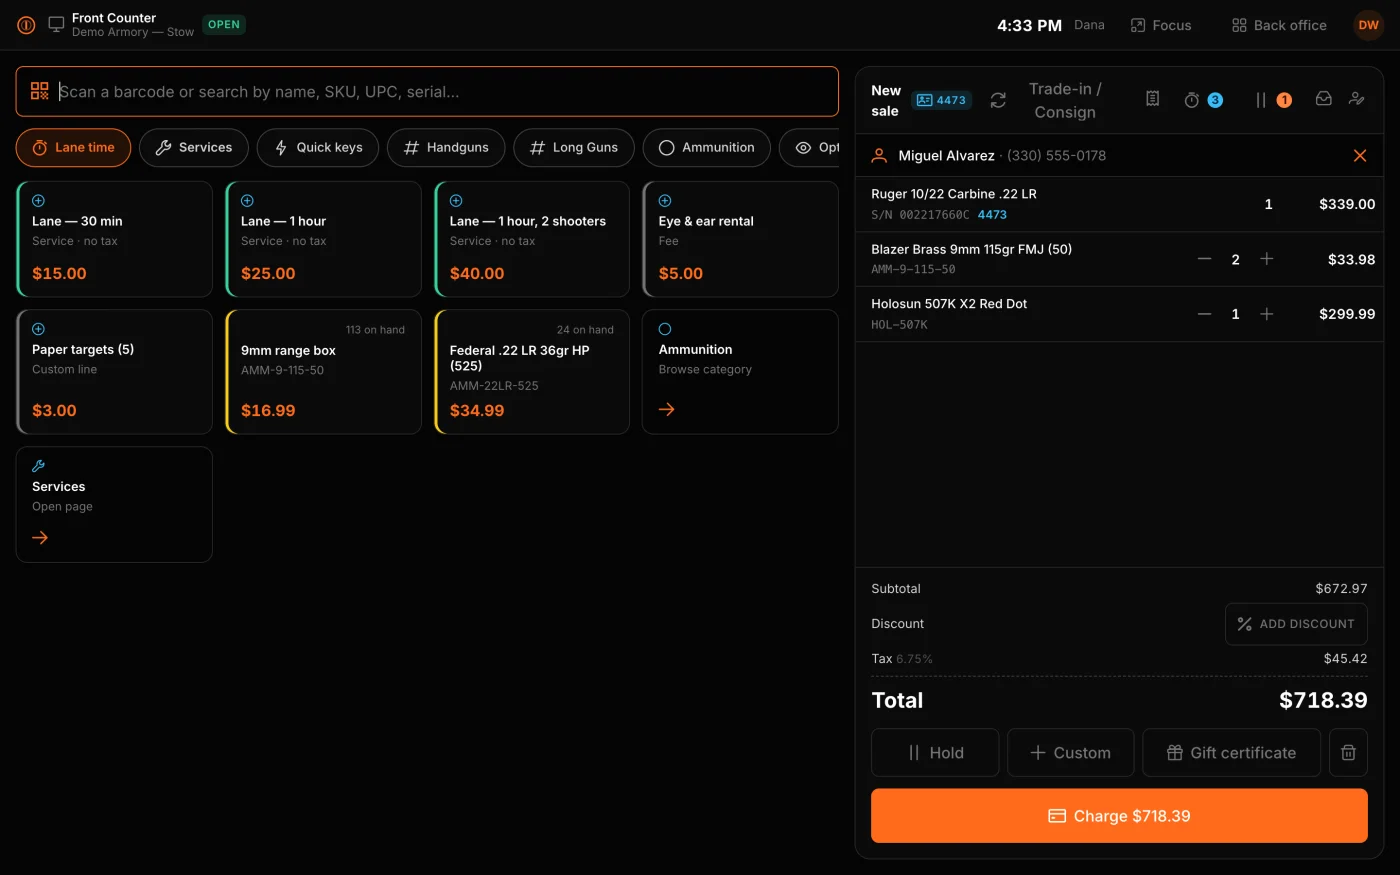This screenshot has width=1400, height=875.
Task: Click customer name Miguel Alvarez
Action: (946, 156)
